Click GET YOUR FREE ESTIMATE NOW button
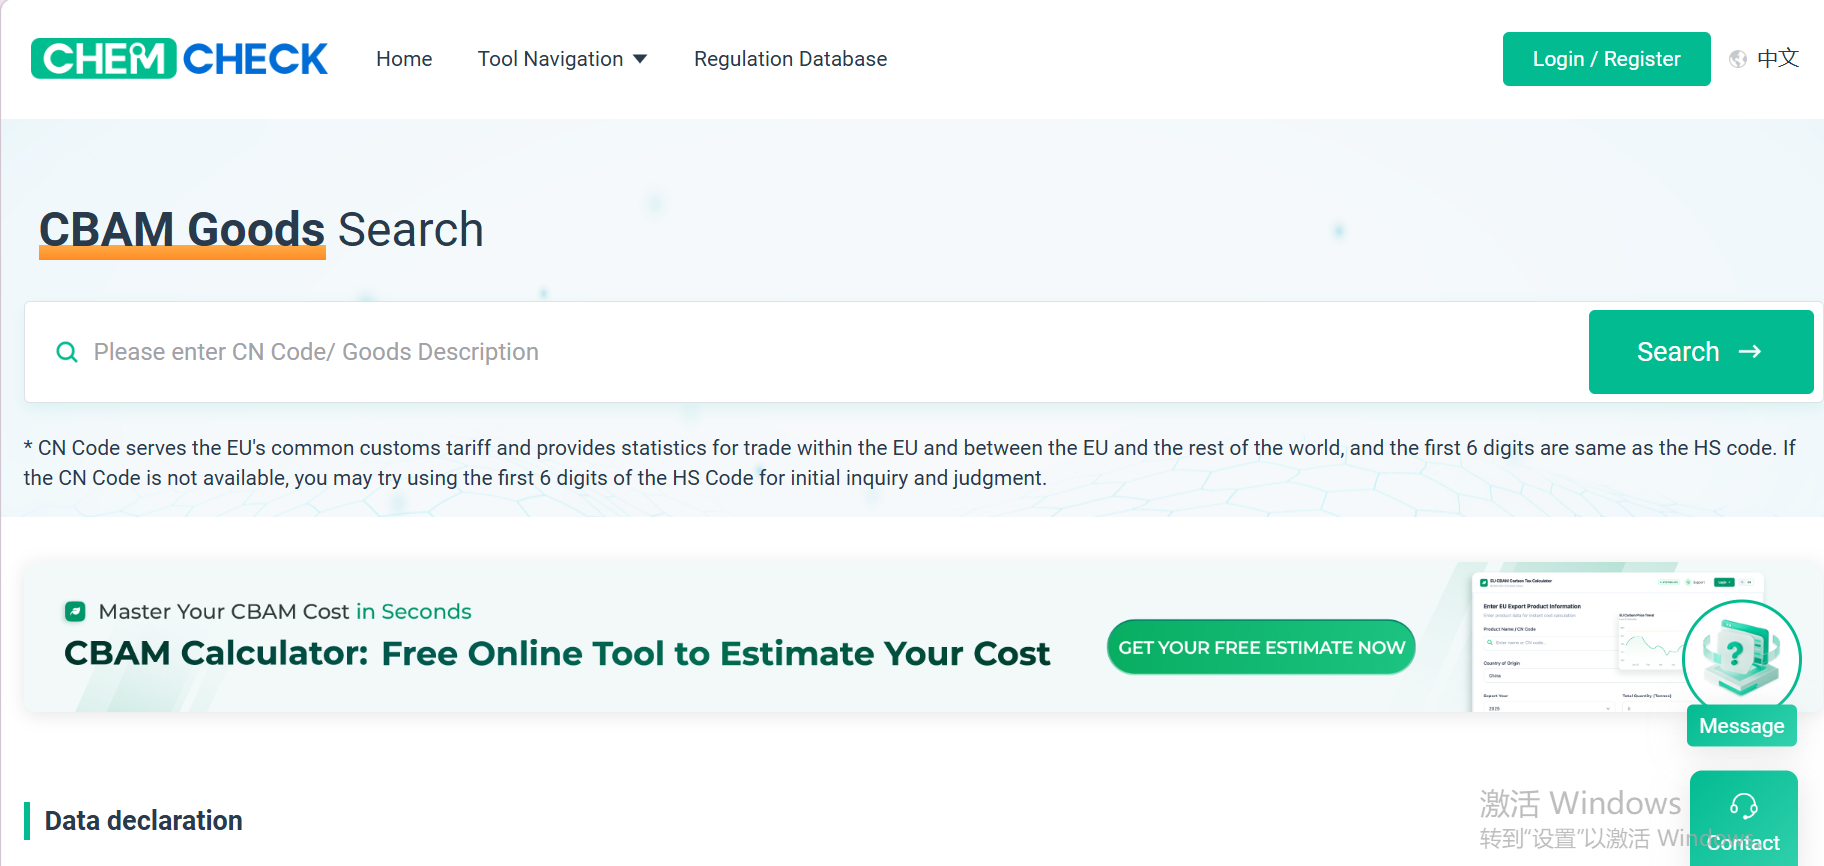This screenshot has width=1824, height=866. click(x=1261, y=647)
